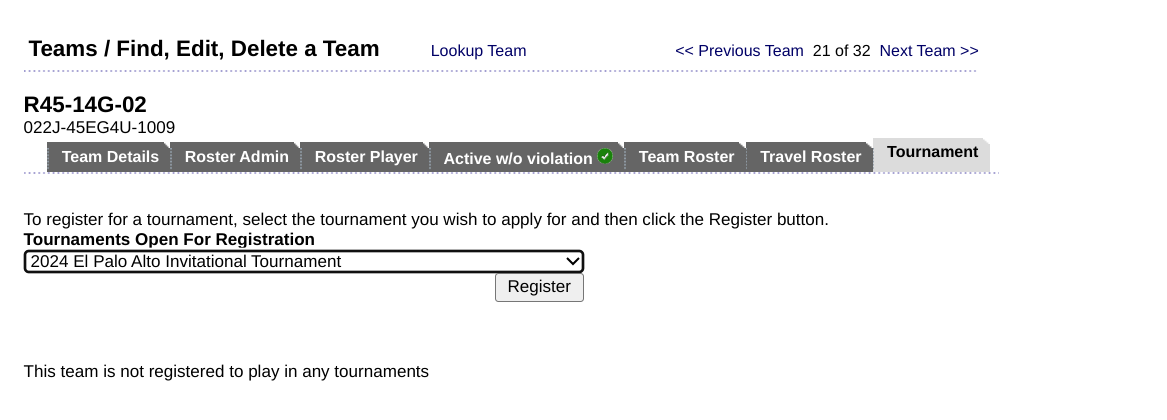Click the 'not registered to play' status message
Viewport: 1167px width, 420px height.
(226, 372)
